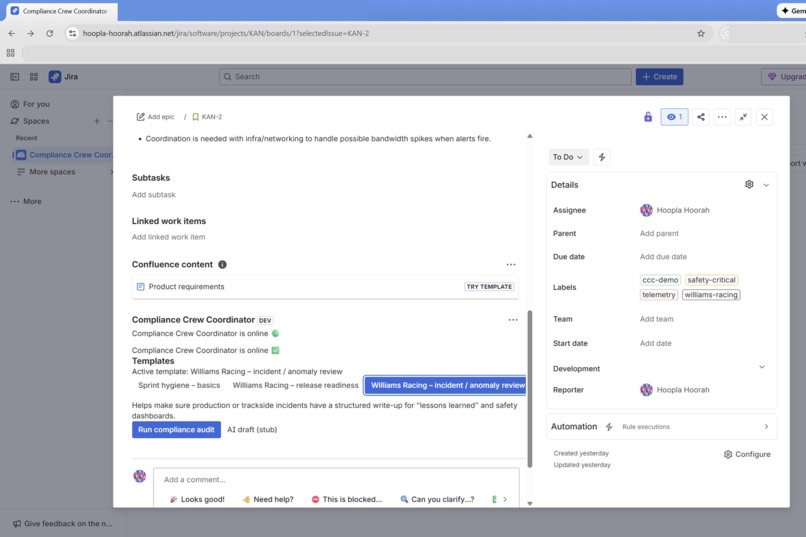Show Confluence content info icon
This screenshot has height=537, width=806.
222,264
